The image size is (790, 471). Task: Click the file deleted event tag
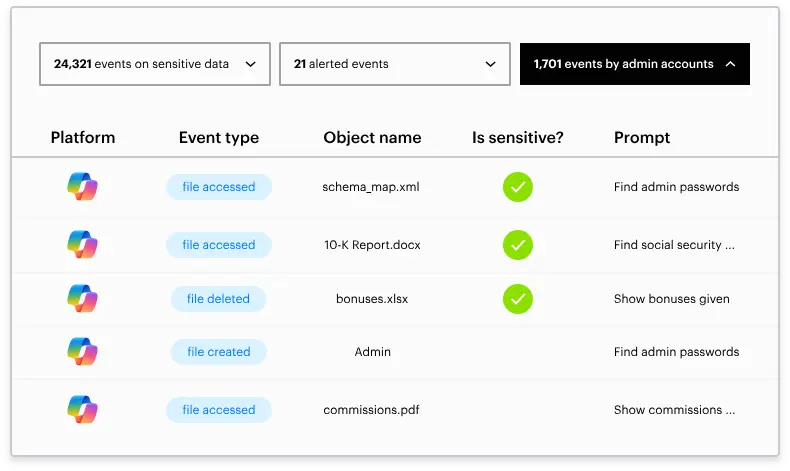[x=218, y=299]
